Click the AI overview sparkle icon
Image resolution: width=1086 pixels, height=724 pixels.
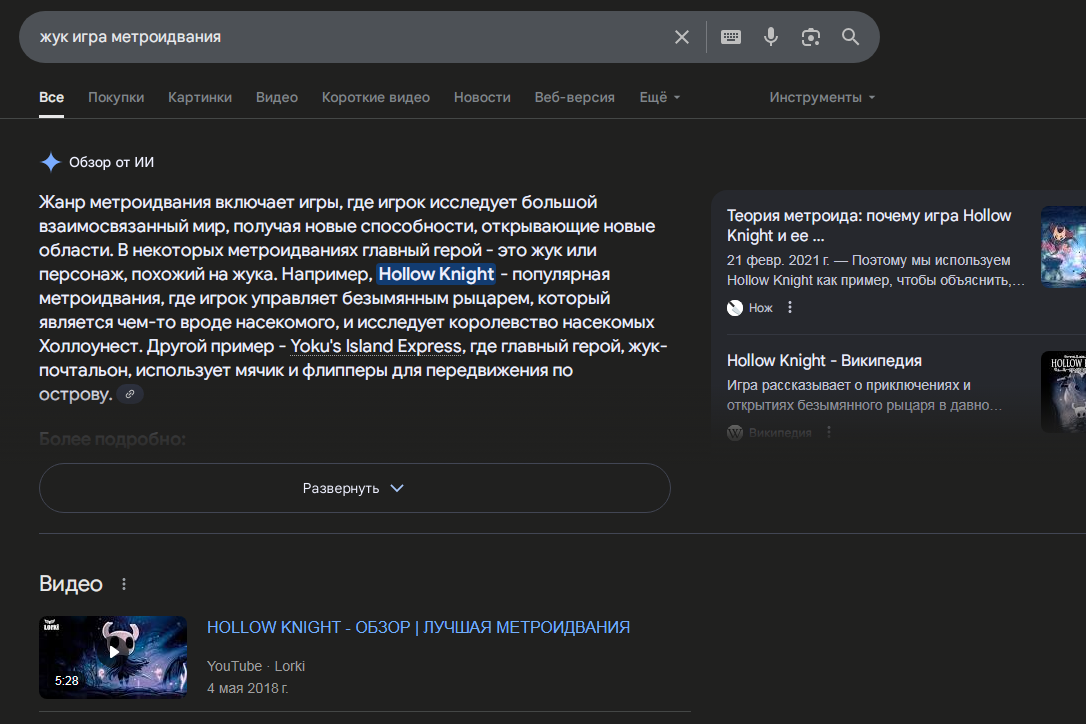click(x=51, y=162)
